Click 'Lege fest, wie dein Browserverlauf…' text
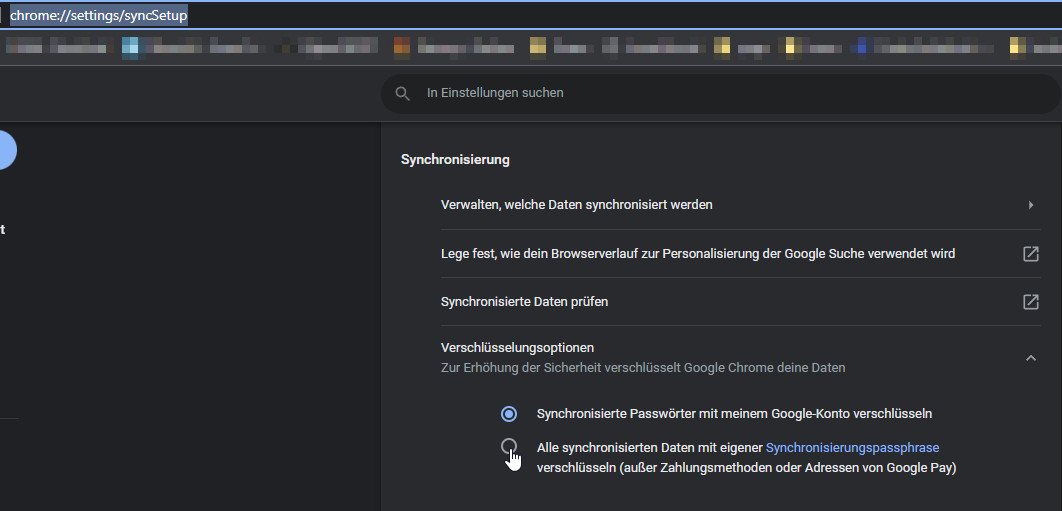1062x511 pixels. click(x=697, y=254)
